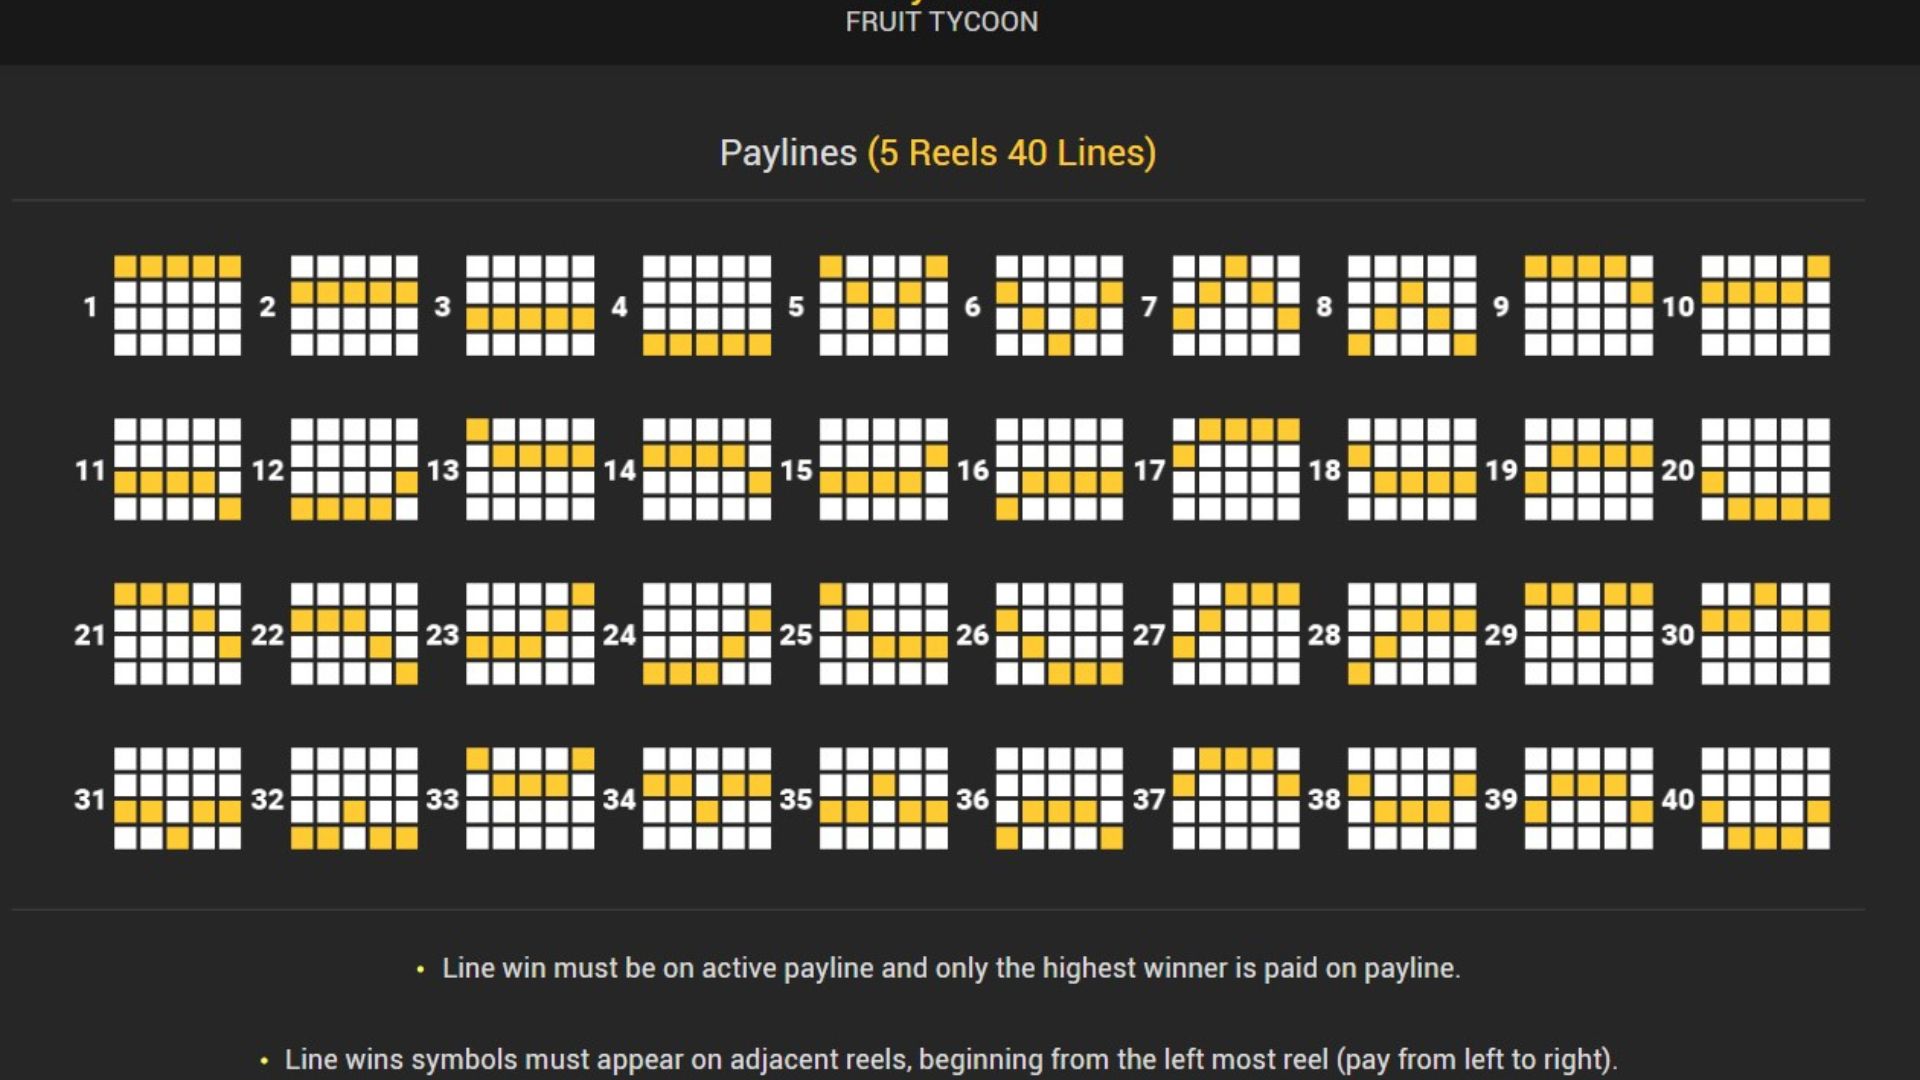Click the "Line win must be on active payline" rule
Viewport: 1920px width, 1080px height.
click(x=950, y=968)
